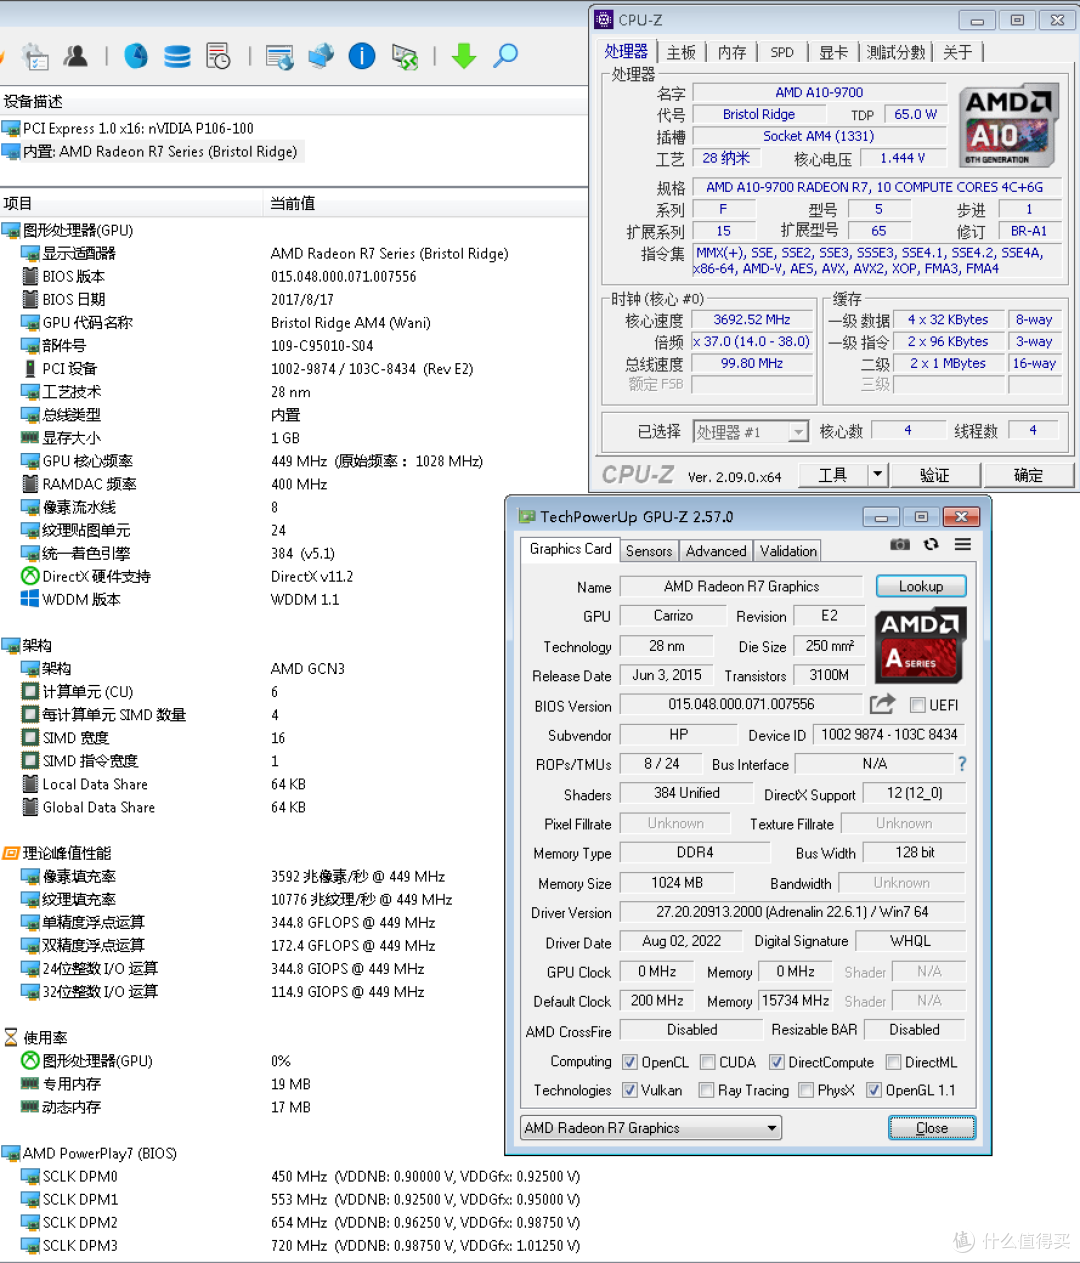This screenshot has height=1263, width=1080.
Task: Click the 确定 button in CPU-Z
Action: (x=1028, y=475)
